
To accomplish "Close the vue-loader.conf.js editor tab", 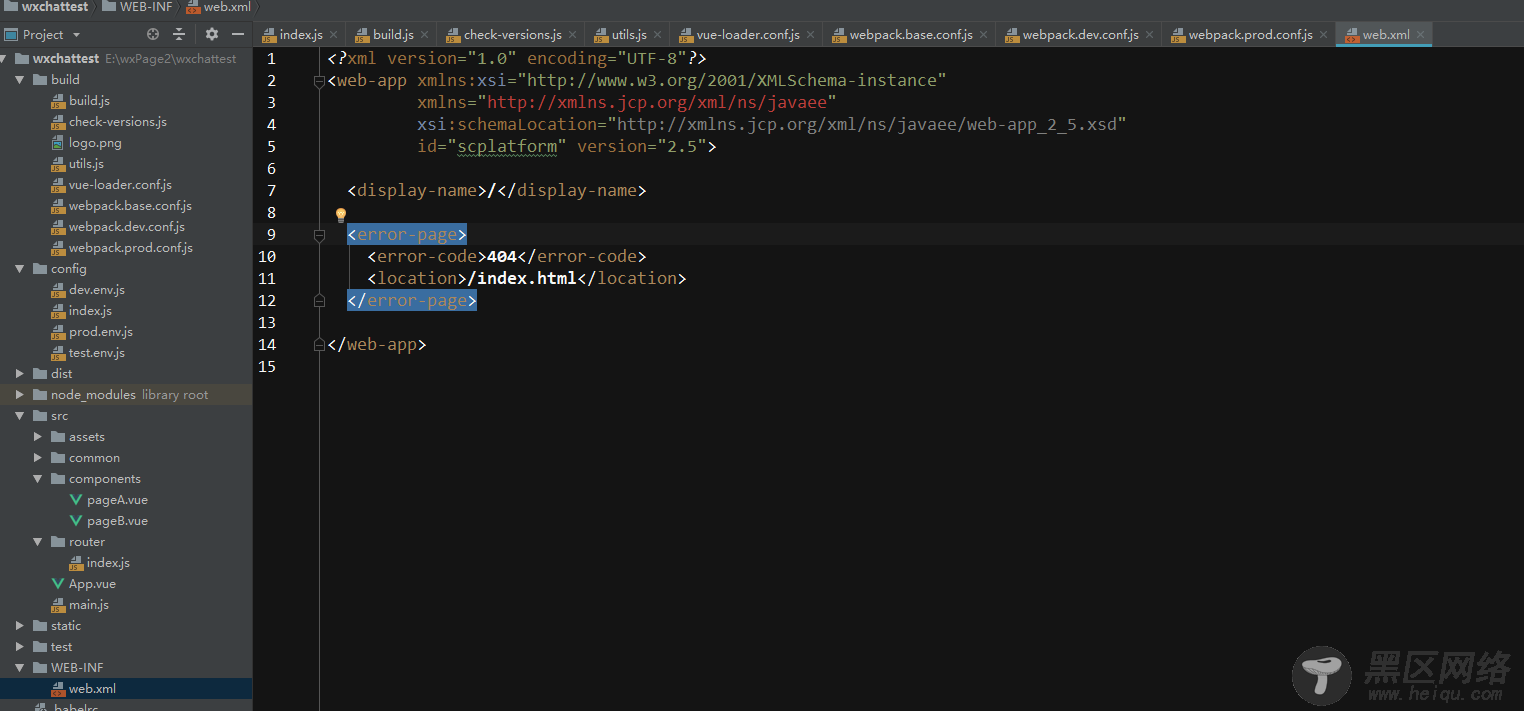I will click(811, 35).
